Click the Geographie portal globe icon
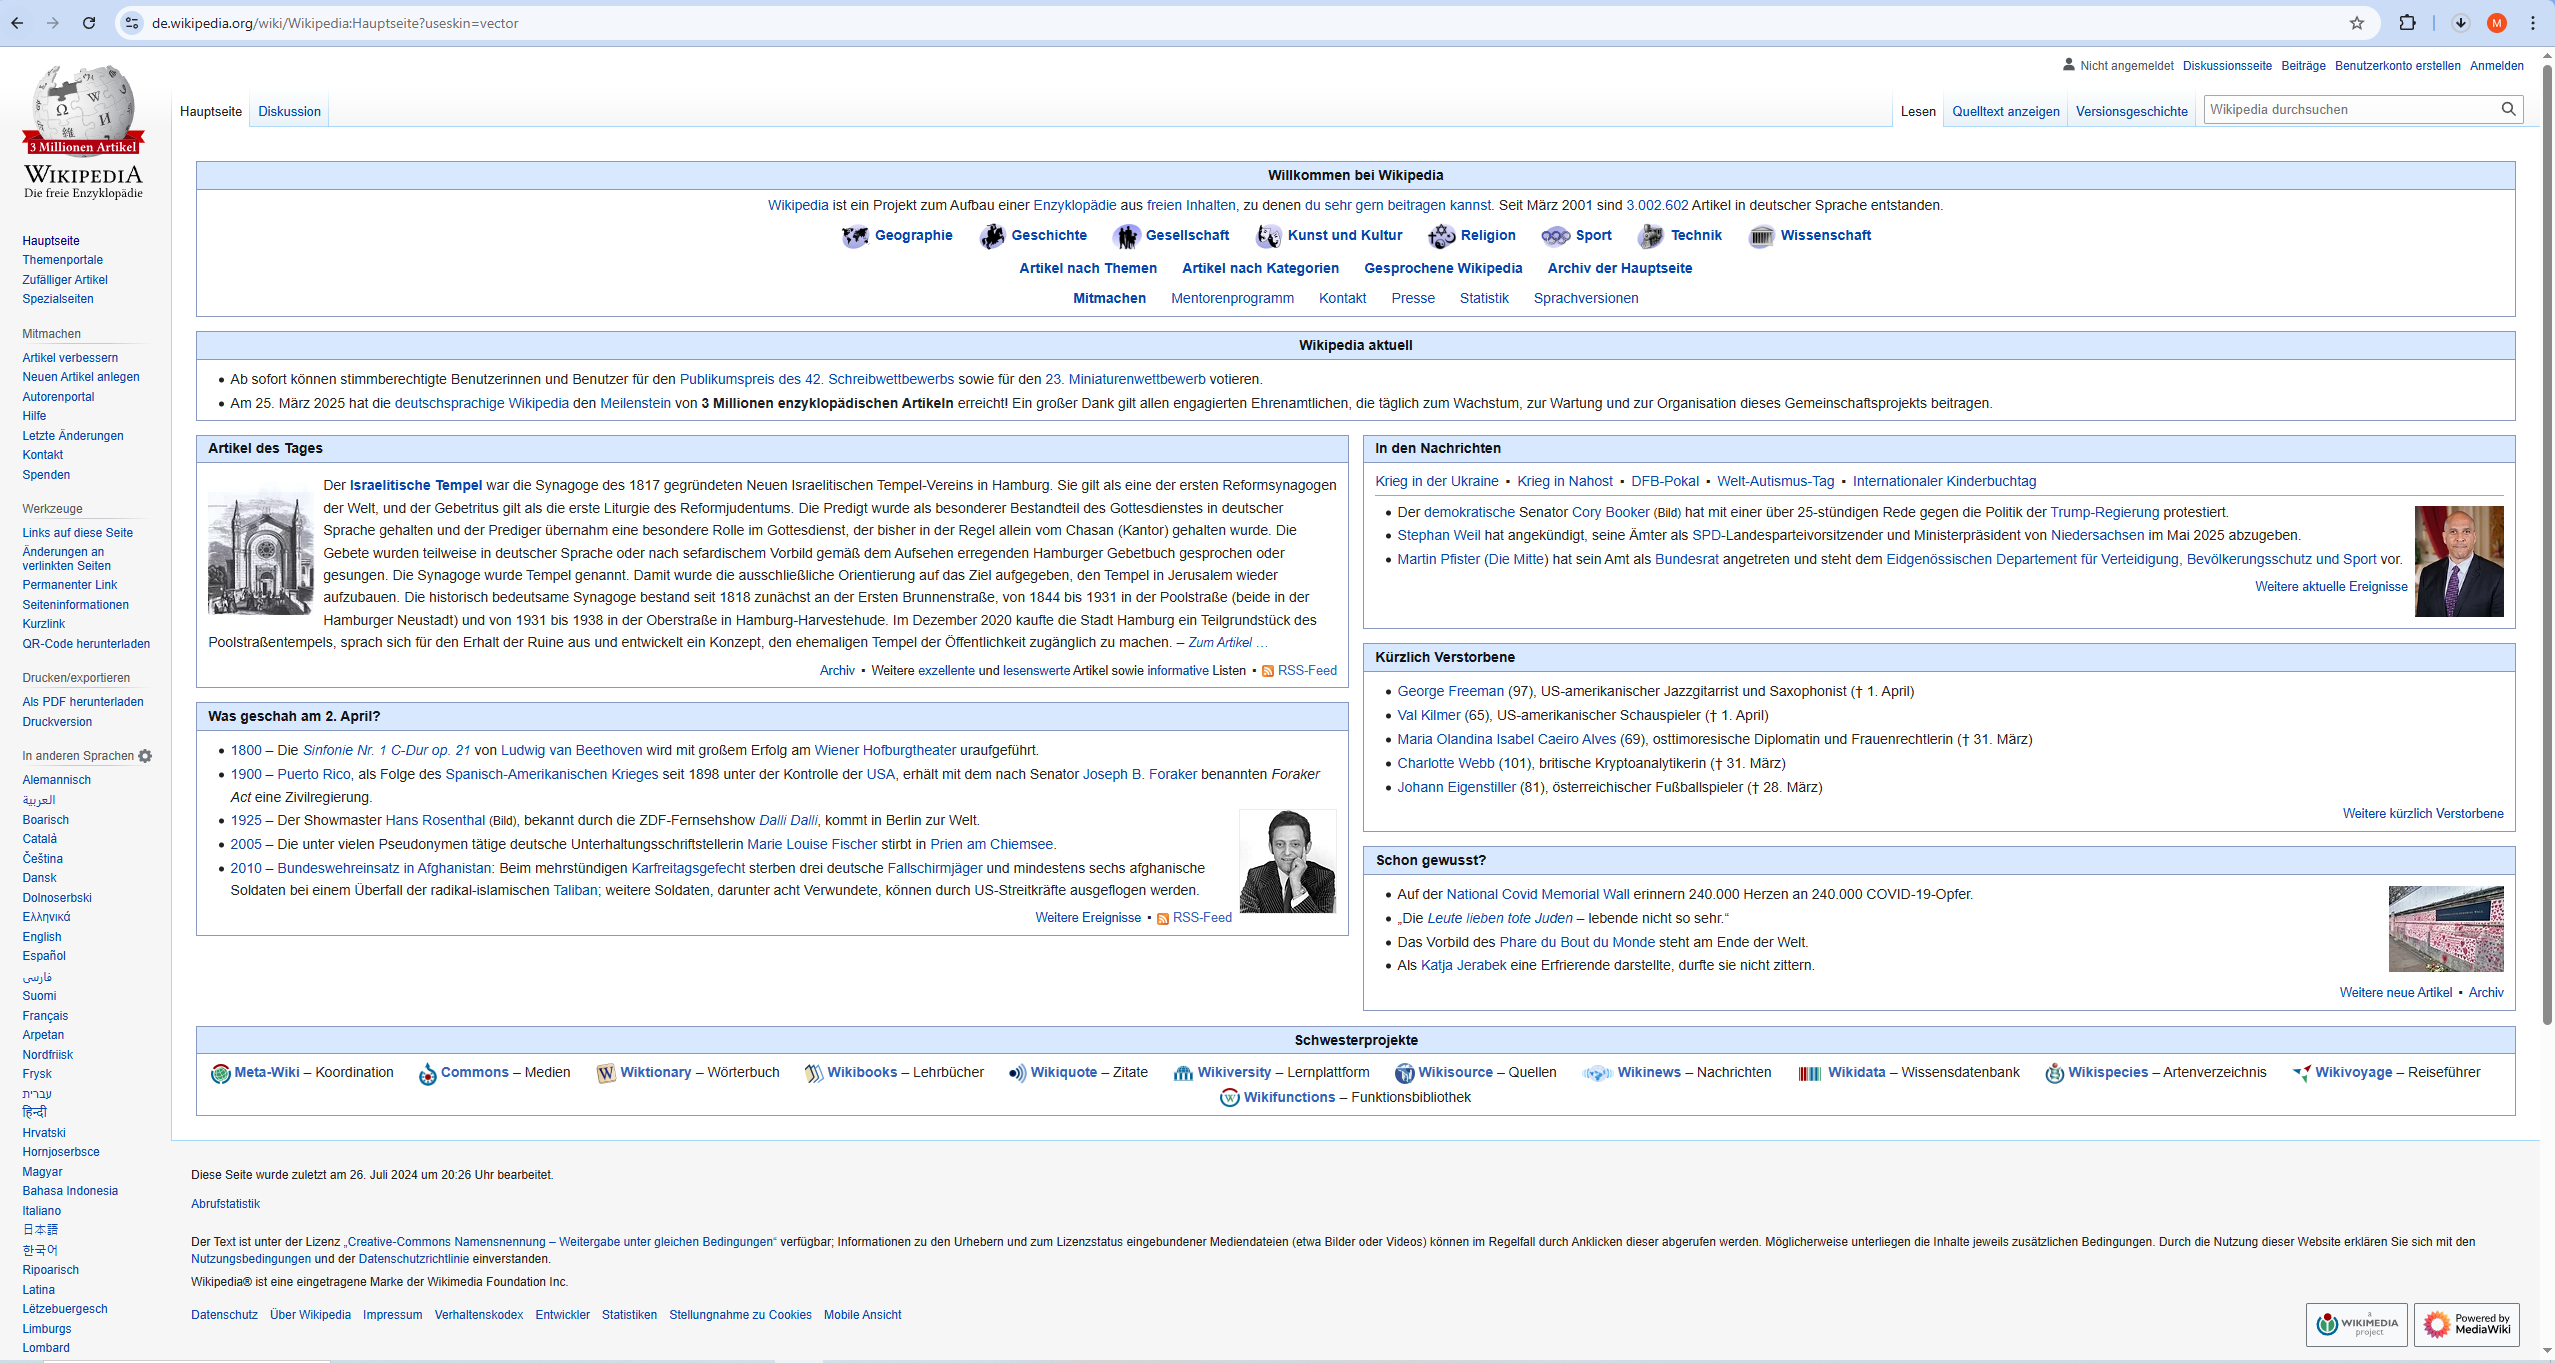This screenshot has height=1363, width=2555. coord(855,236)
